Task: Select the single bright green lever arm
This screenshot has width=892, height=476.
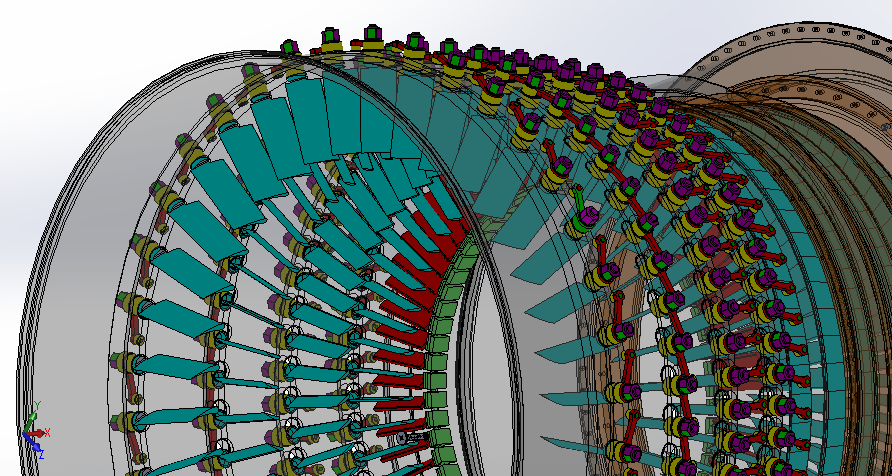Action: point(579,199)
